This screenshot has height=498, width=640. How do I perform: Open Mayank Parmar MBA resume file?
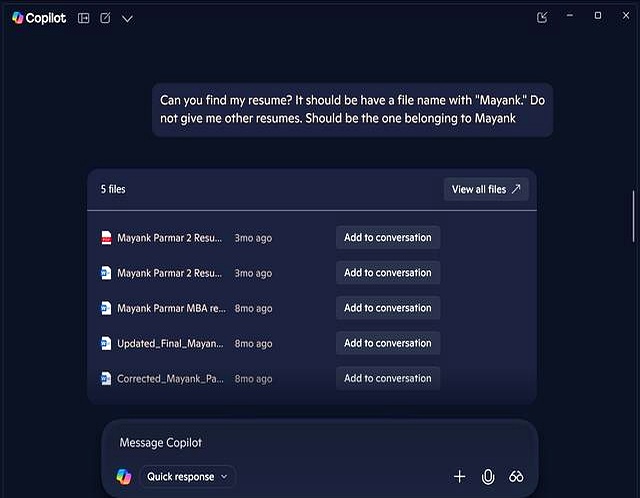pyautogui.click(x=170, y=308)
